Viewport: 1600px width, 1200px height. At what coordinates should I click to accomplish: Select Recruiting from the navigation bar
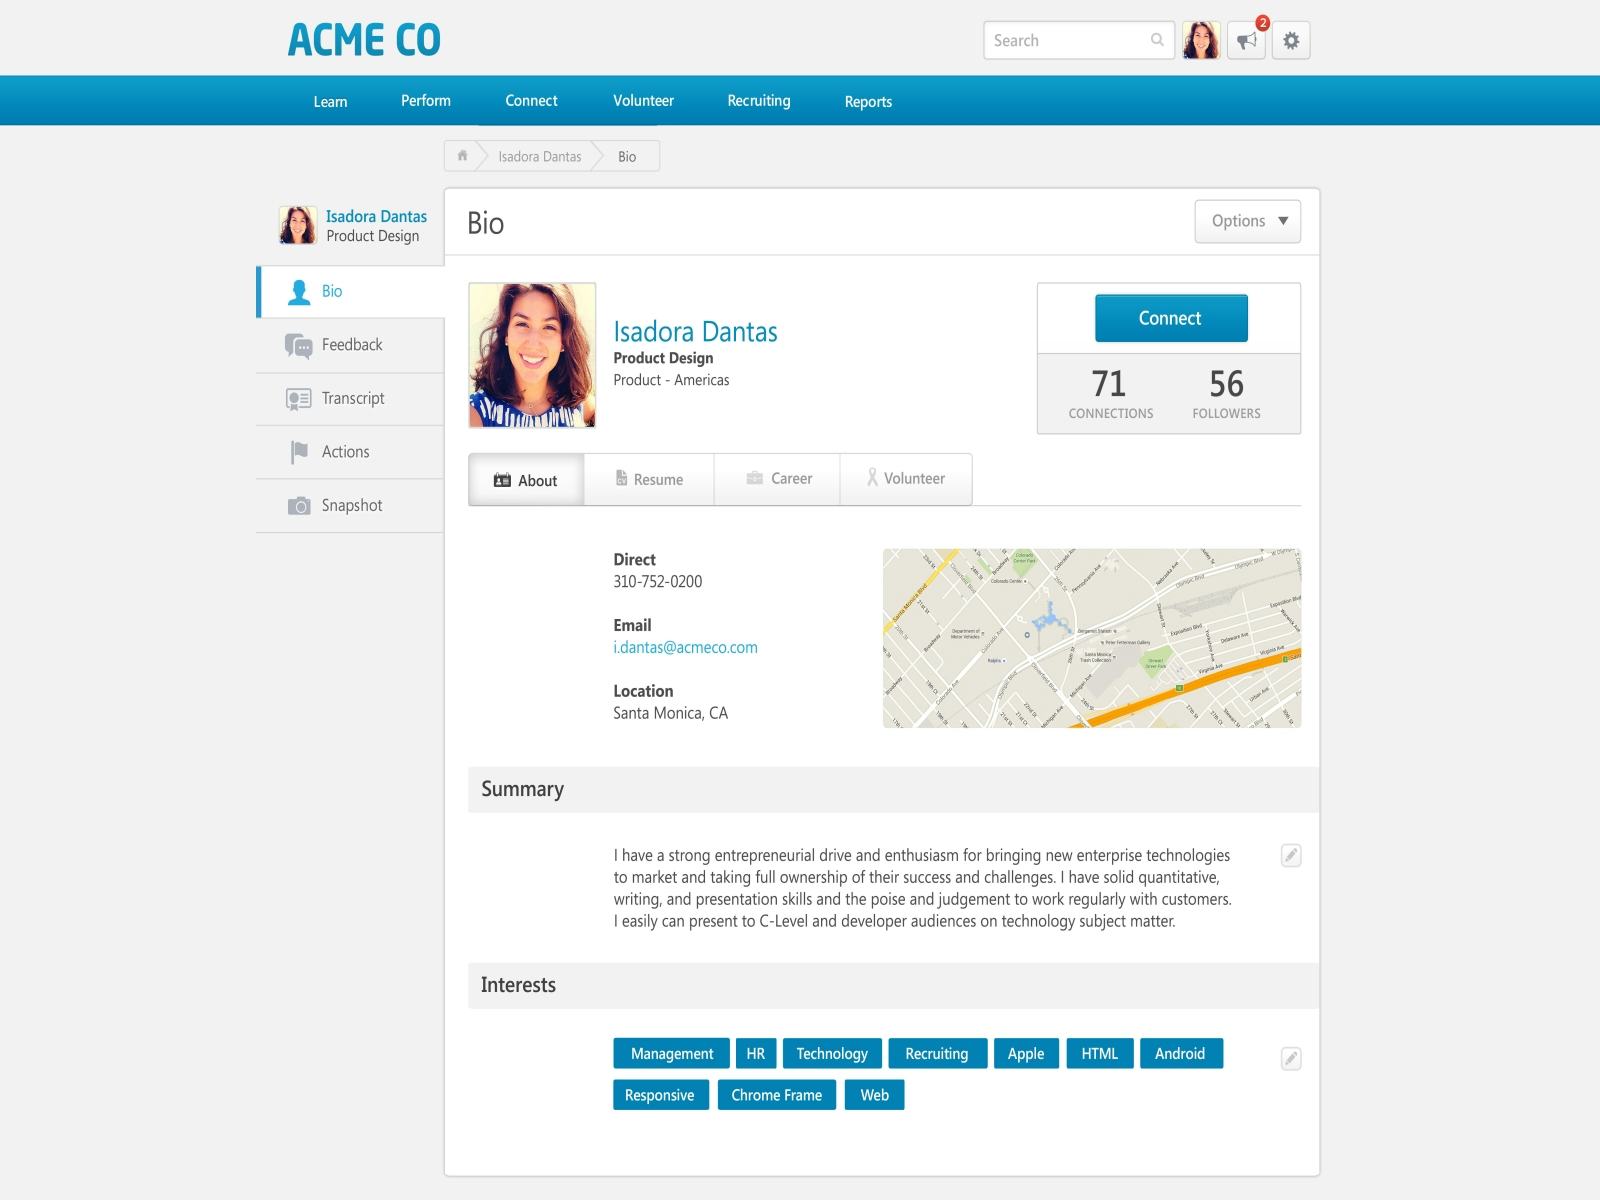click(758, 100)
